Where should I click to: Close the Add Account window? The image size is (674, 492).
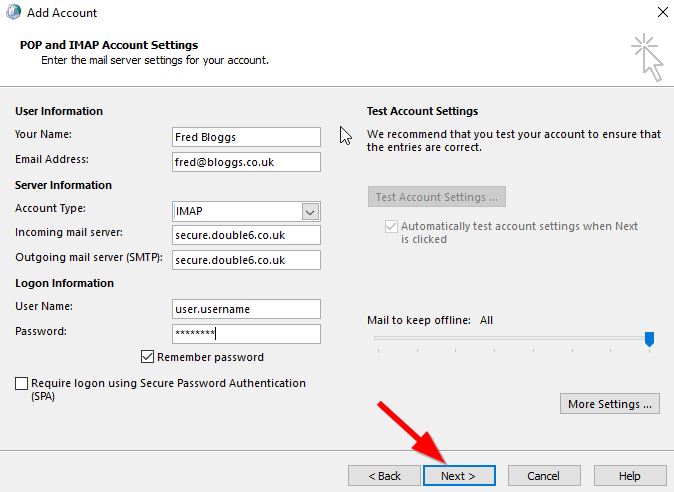(x=662, y=12)
